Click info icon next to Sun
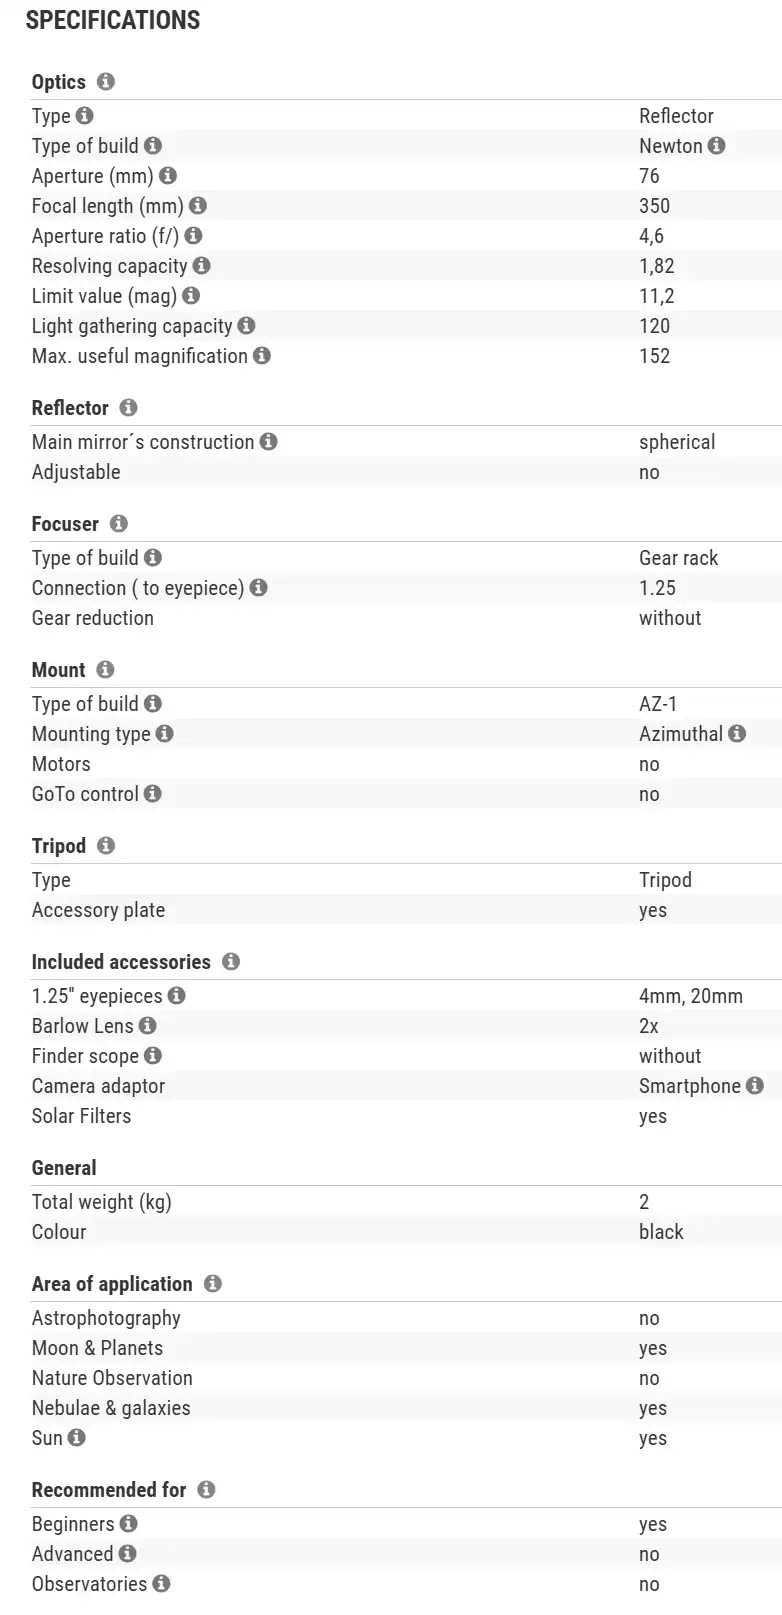 point(77,1438)
